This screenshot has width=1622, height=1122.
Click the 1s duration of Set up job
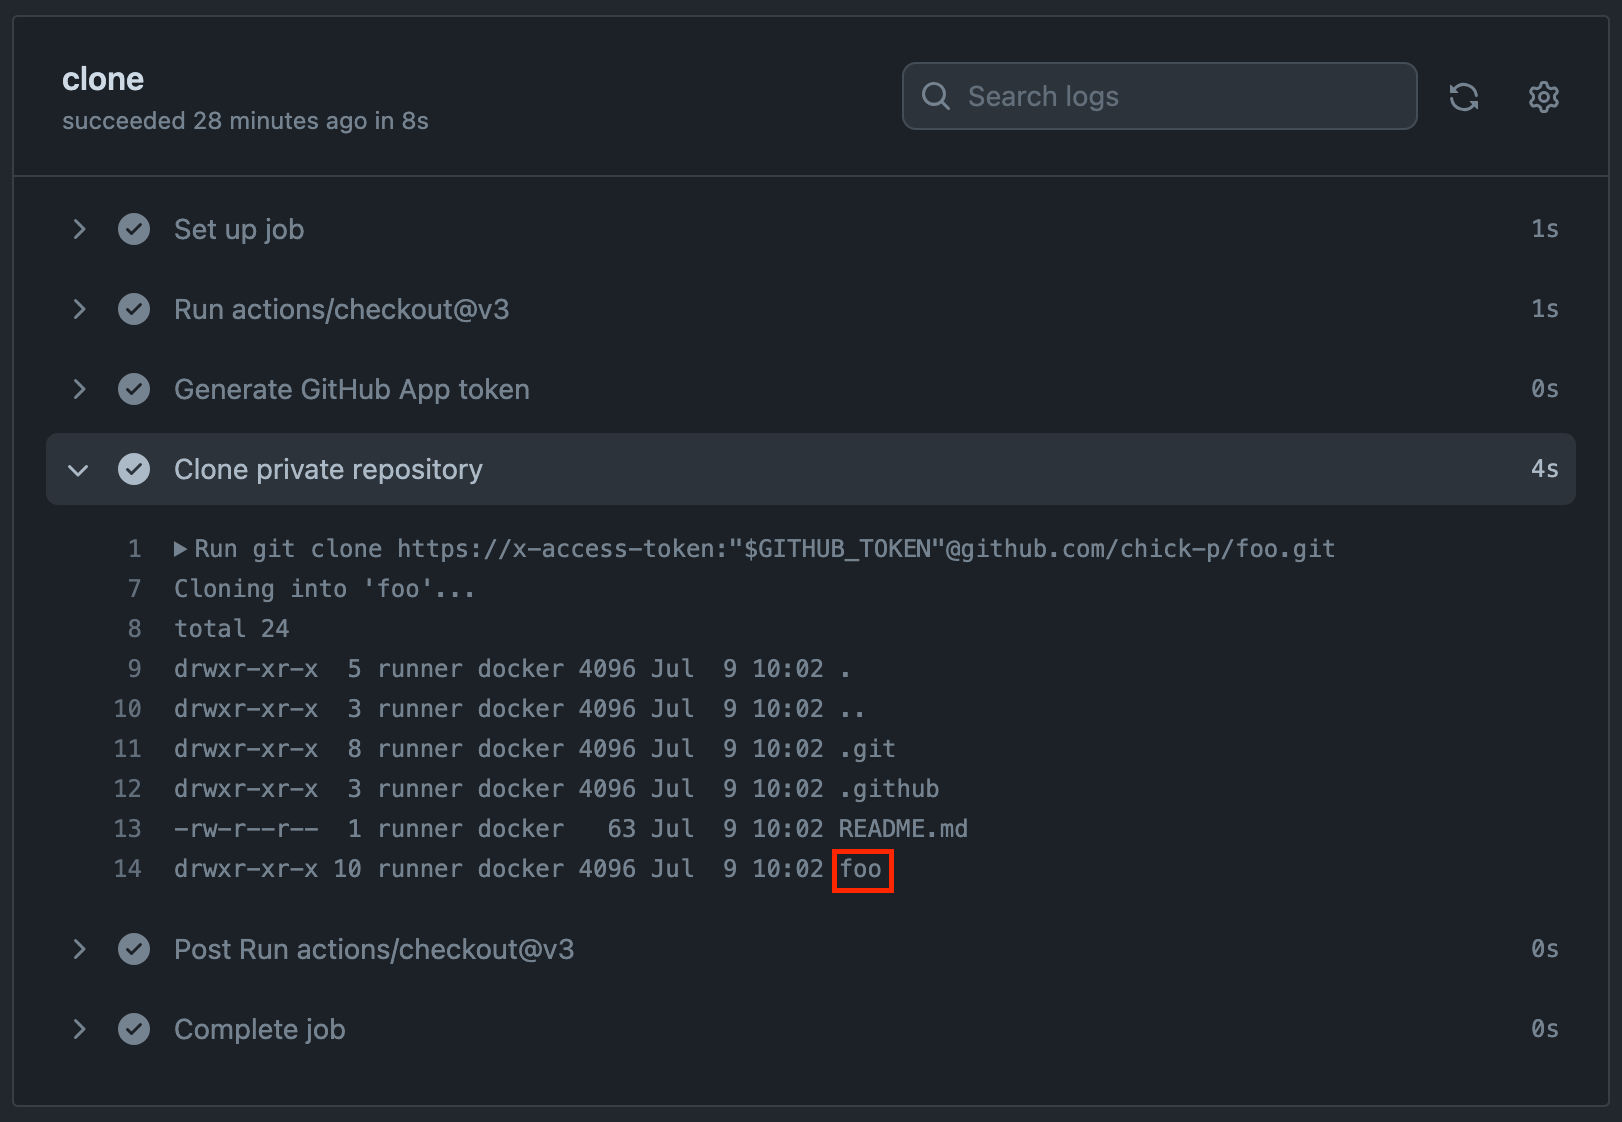(x=1545, y=229)
